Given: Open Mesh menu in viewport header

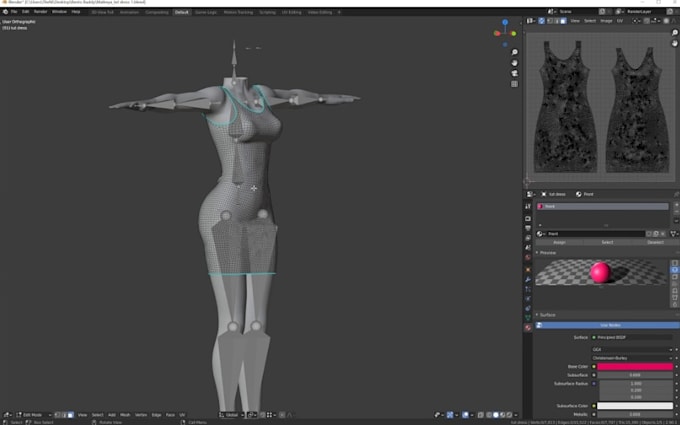Looking at the screenshot, I should (125, 415).
